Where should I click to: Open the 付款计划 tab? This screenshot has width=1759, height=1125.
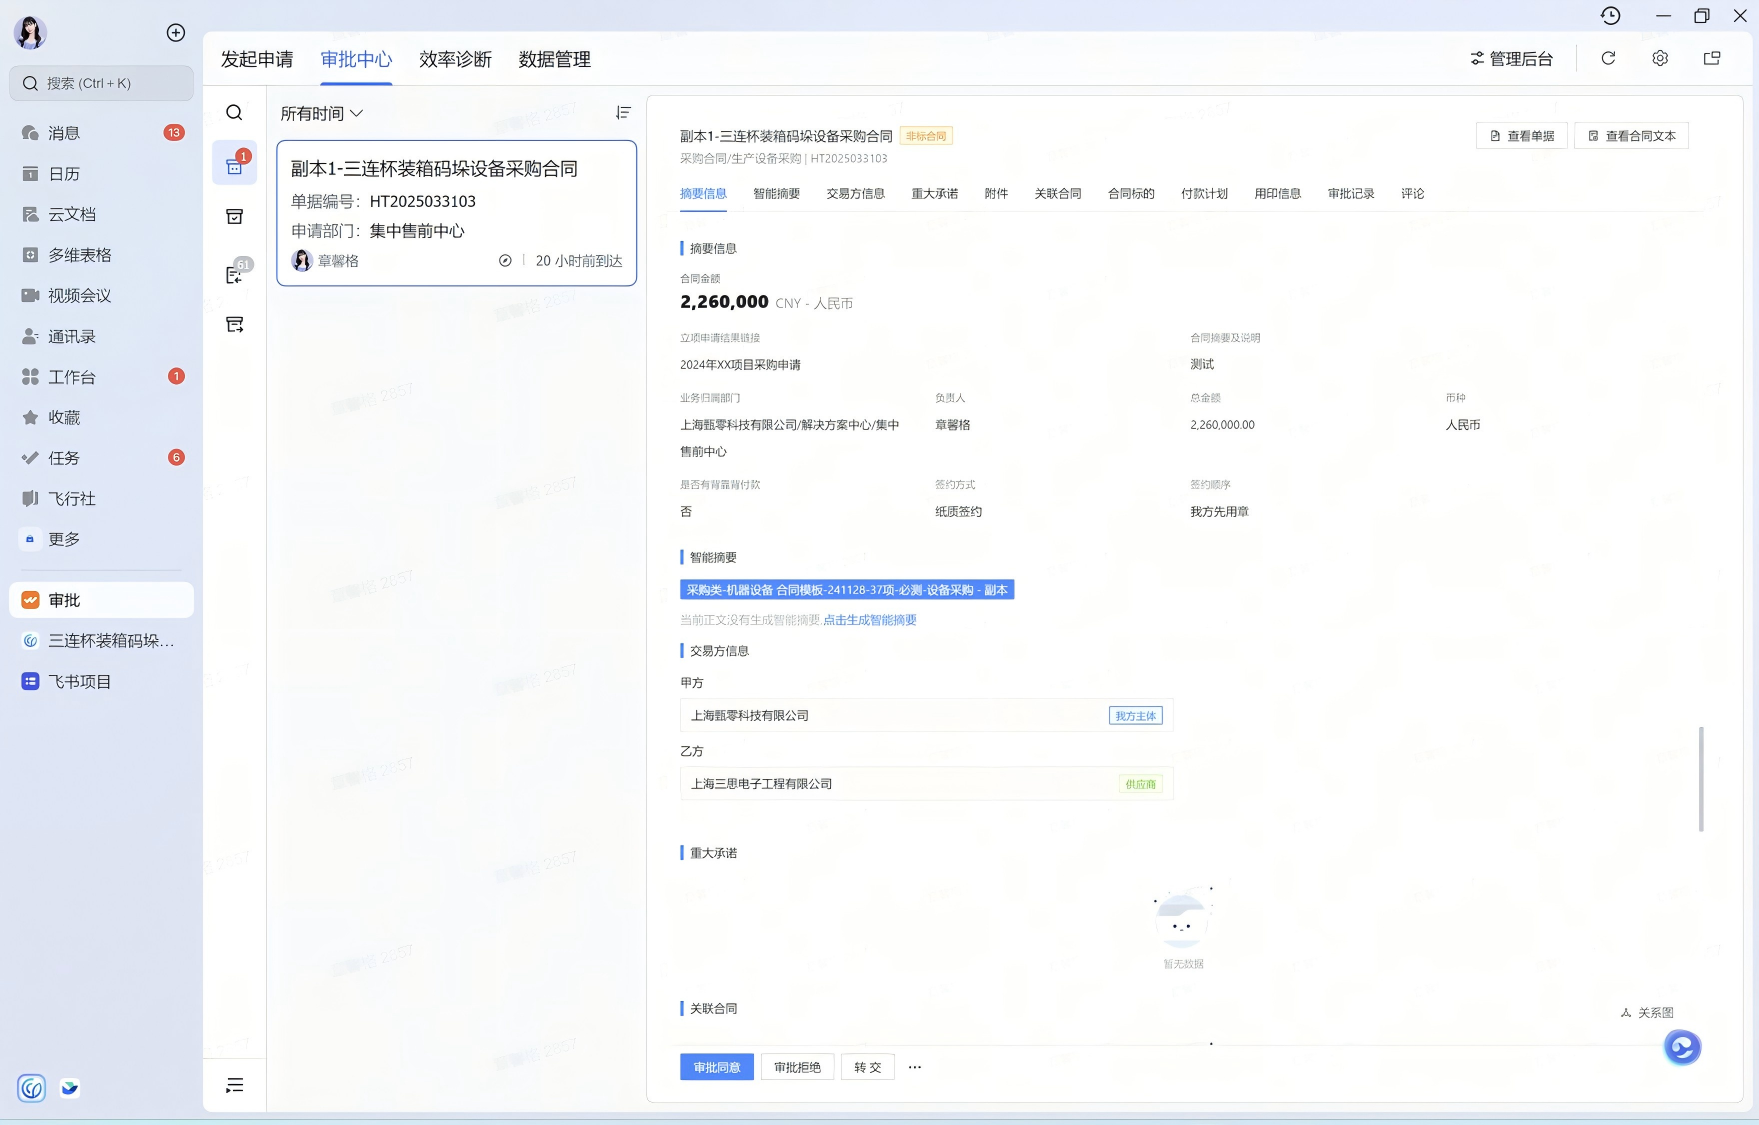tap(1204, 194)
